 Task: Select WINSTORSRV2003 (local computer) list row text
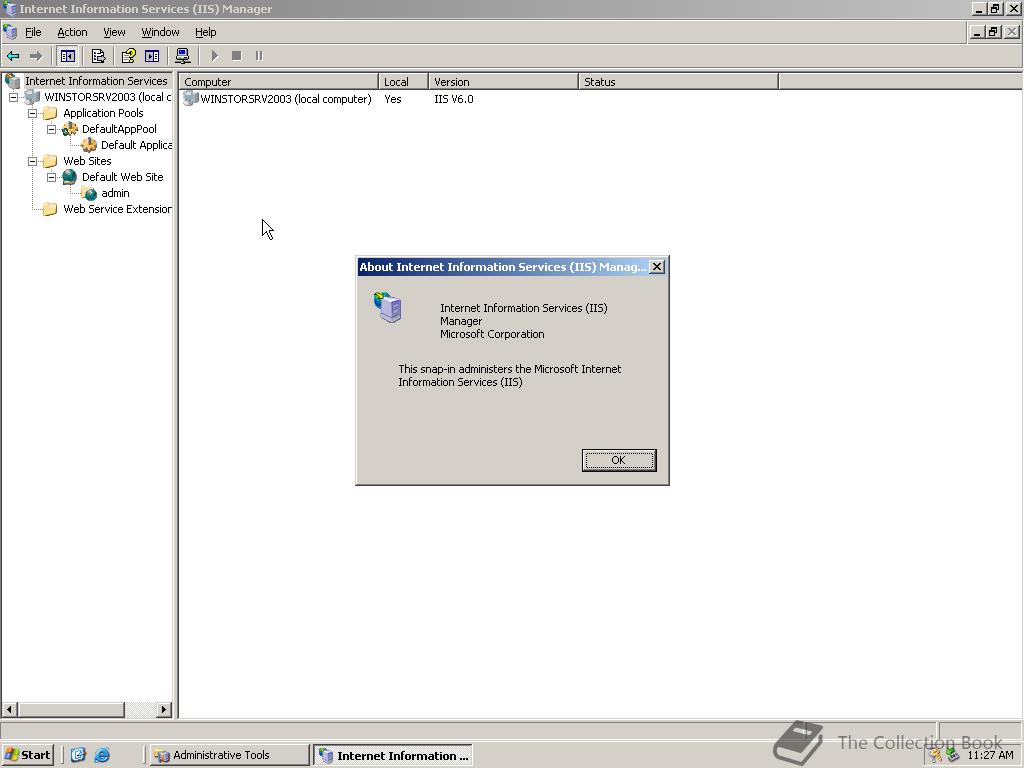click(x=285, y=99)
